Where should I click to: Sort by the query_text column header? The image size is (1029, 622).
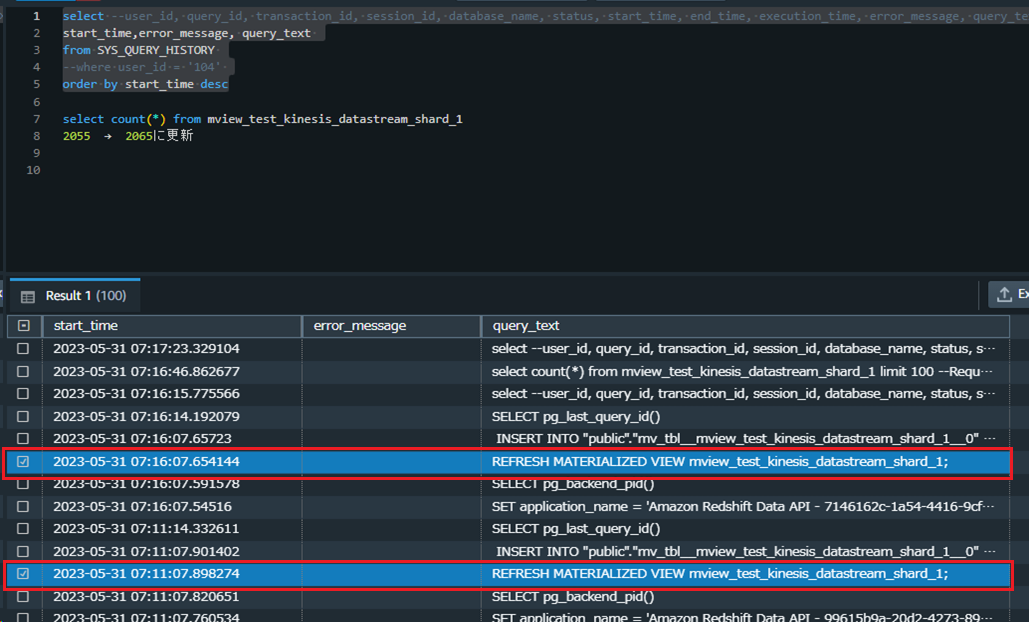click(746, 325)
